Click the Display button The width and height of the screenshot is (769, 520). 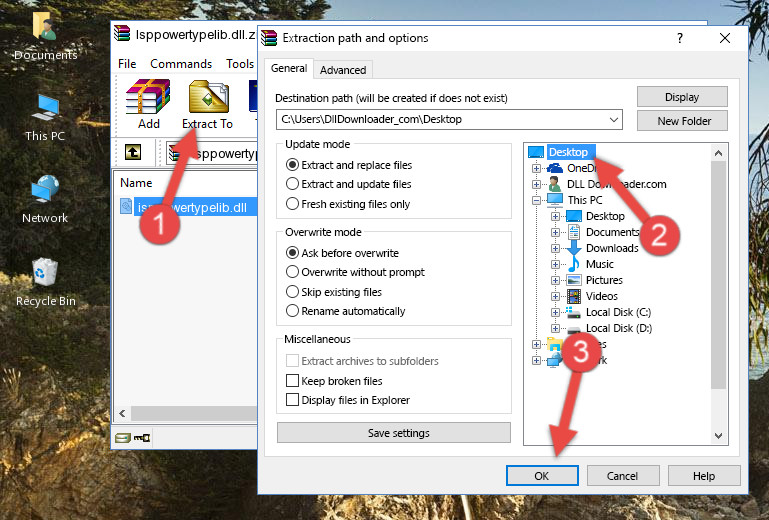[x=682, y=97]
